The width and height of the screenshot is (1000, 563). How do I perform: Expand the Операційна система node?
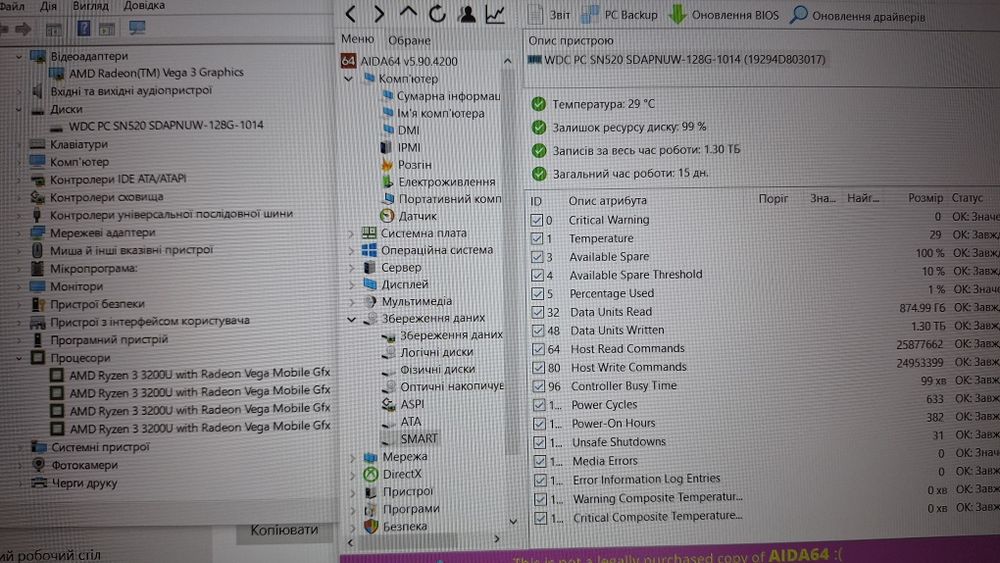pyautogui.click(x=351, y=251)
